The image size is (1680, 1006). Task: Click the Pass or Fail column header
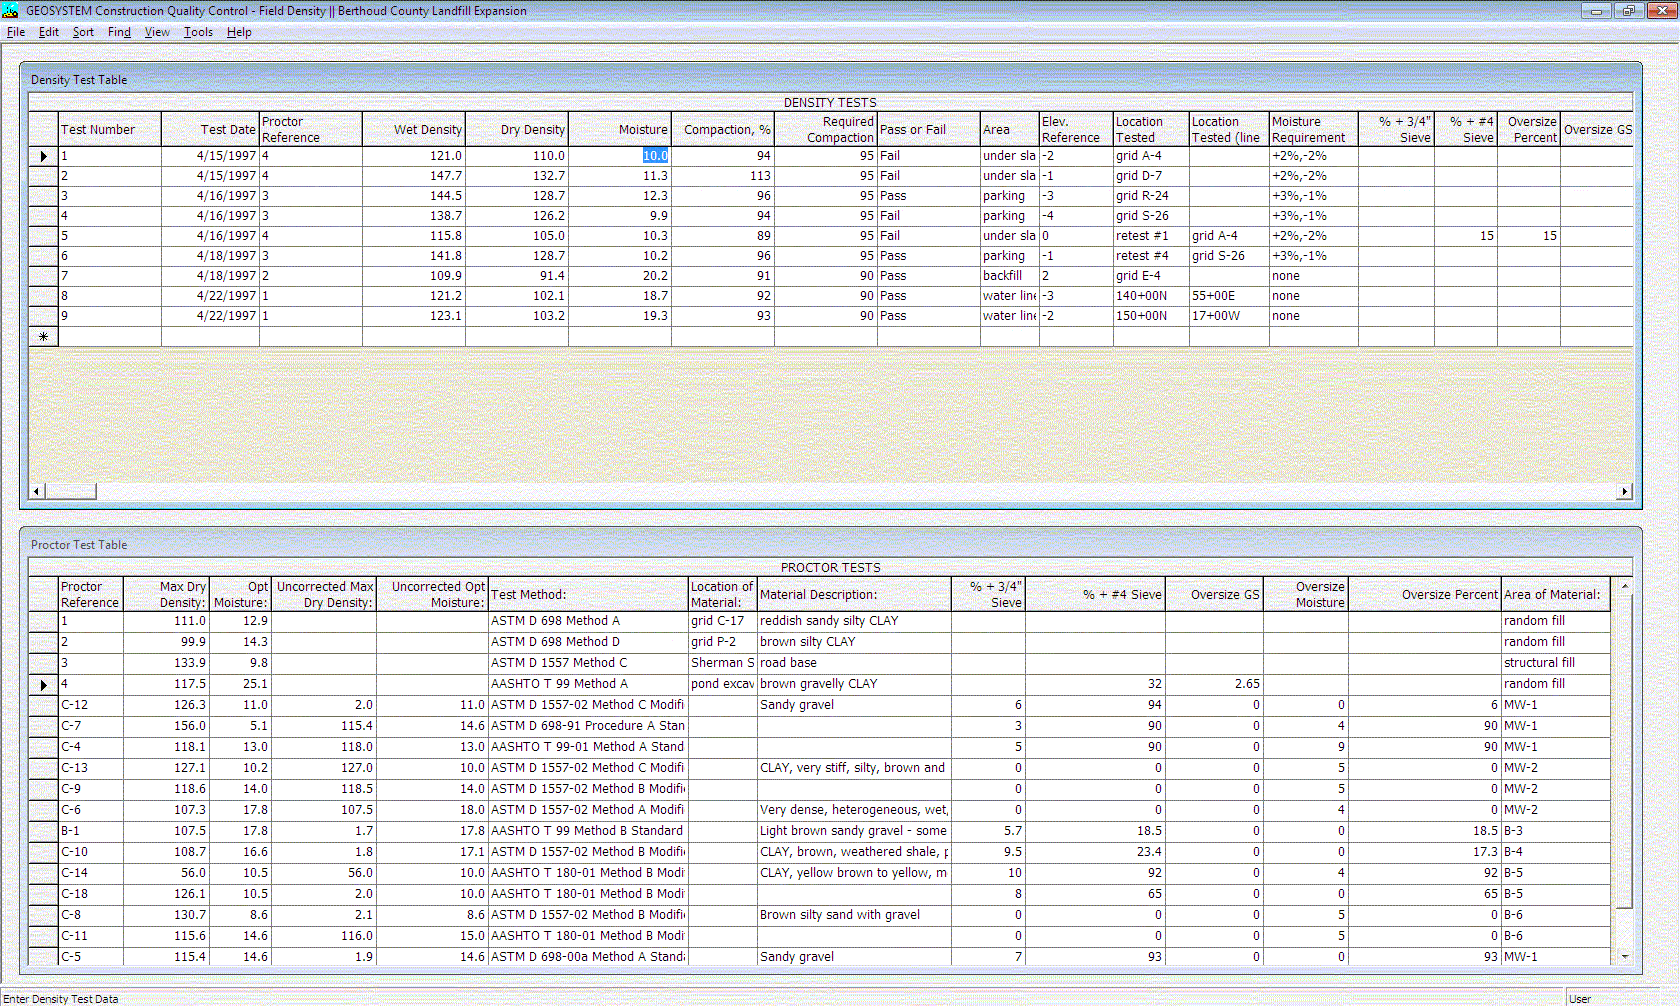[x=927, y=130]
